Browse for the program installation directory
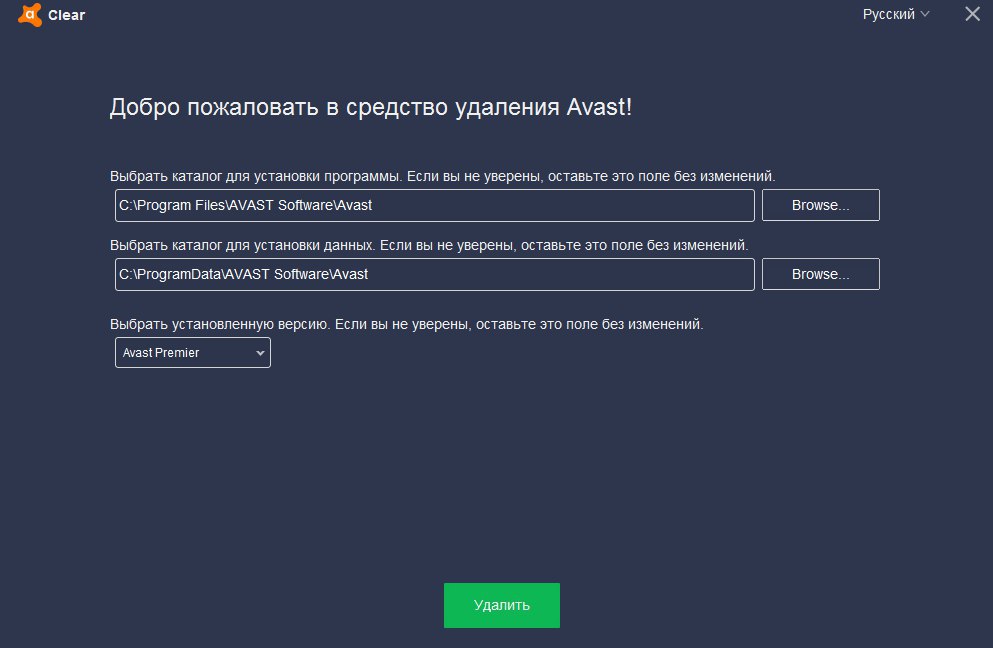The image size is (993, 648). click(820, 205)
